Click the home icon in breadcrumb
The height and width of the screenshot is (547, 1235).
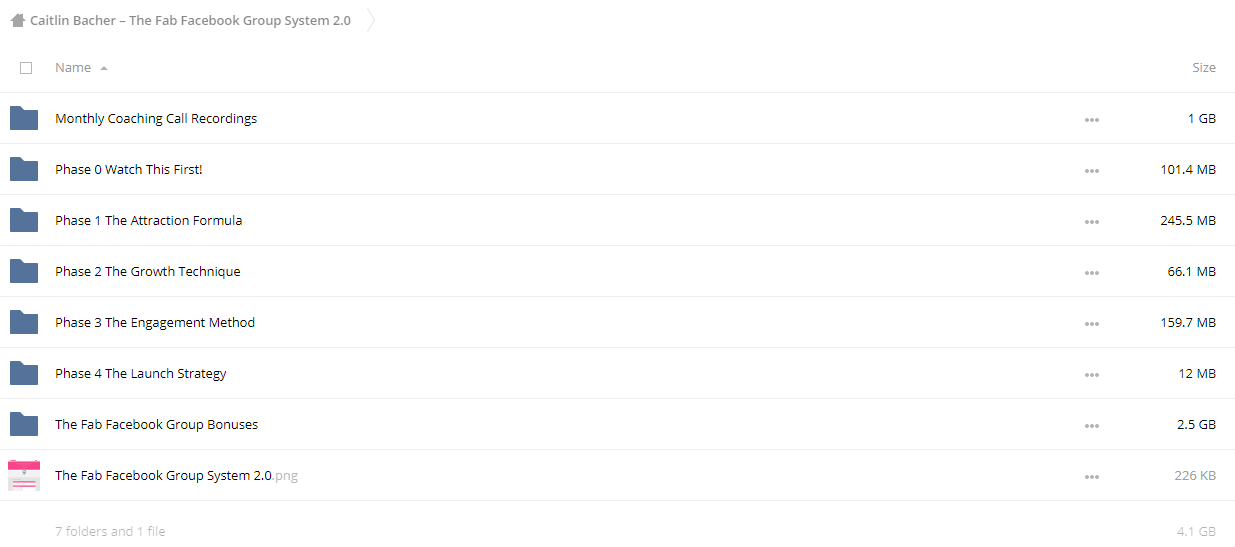17,20
